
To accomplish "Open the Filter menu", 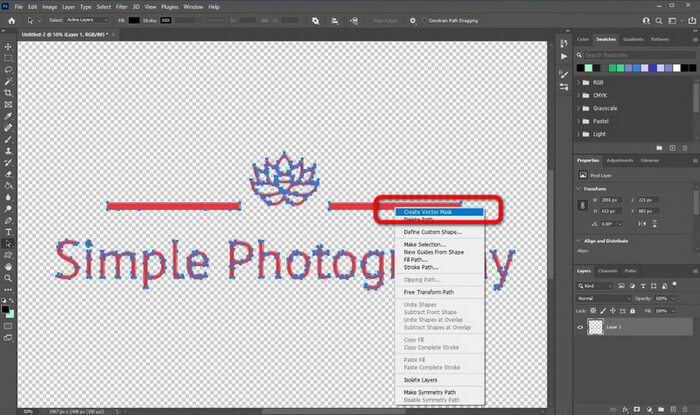I will click(x=121, y=7).
